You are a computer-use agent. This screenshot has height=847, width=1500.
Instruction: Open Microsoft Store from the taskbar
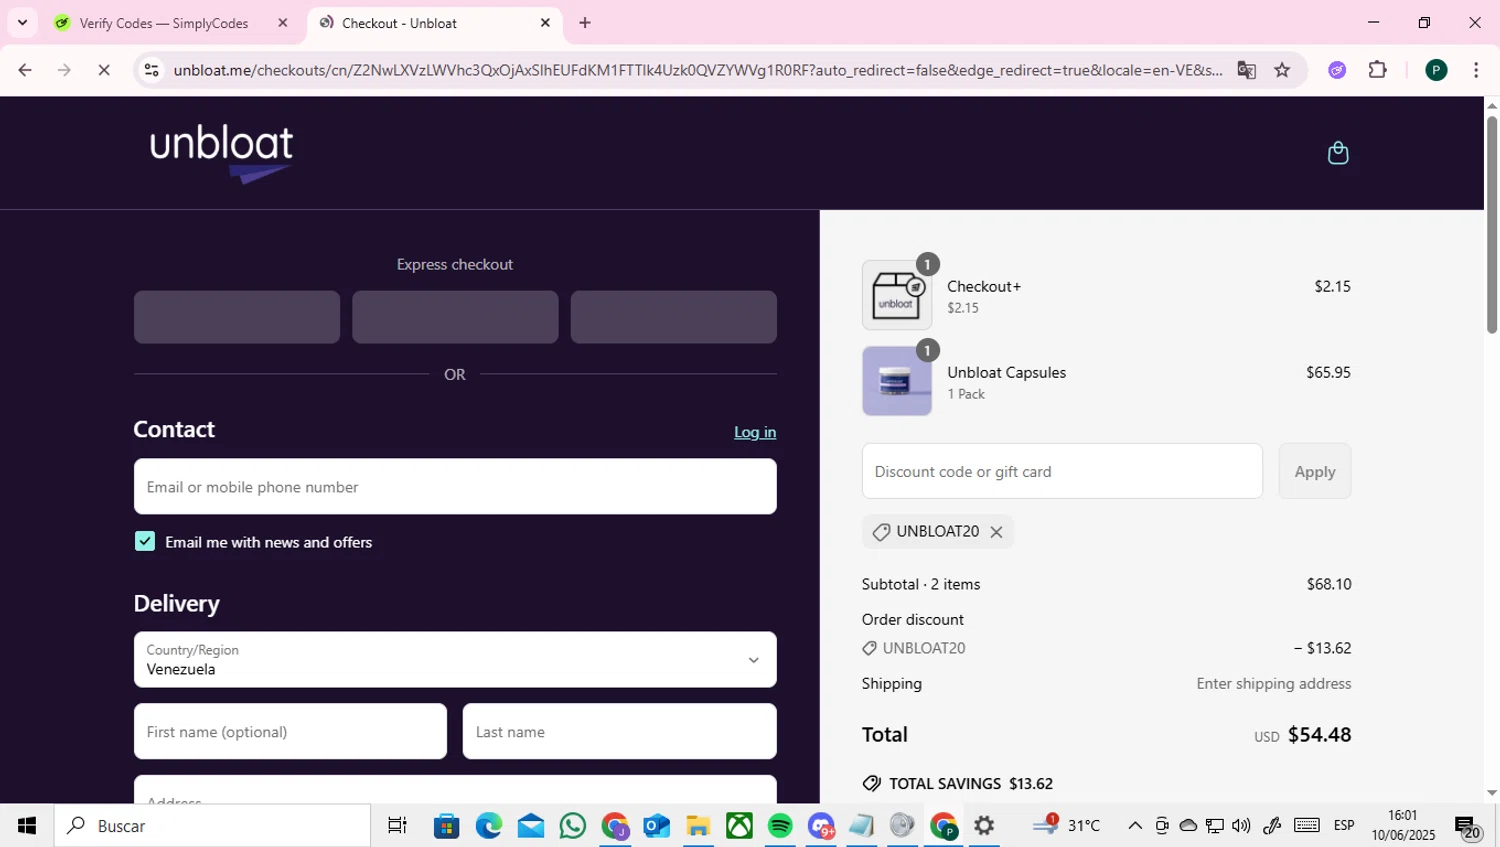click(x=446, y=826)
